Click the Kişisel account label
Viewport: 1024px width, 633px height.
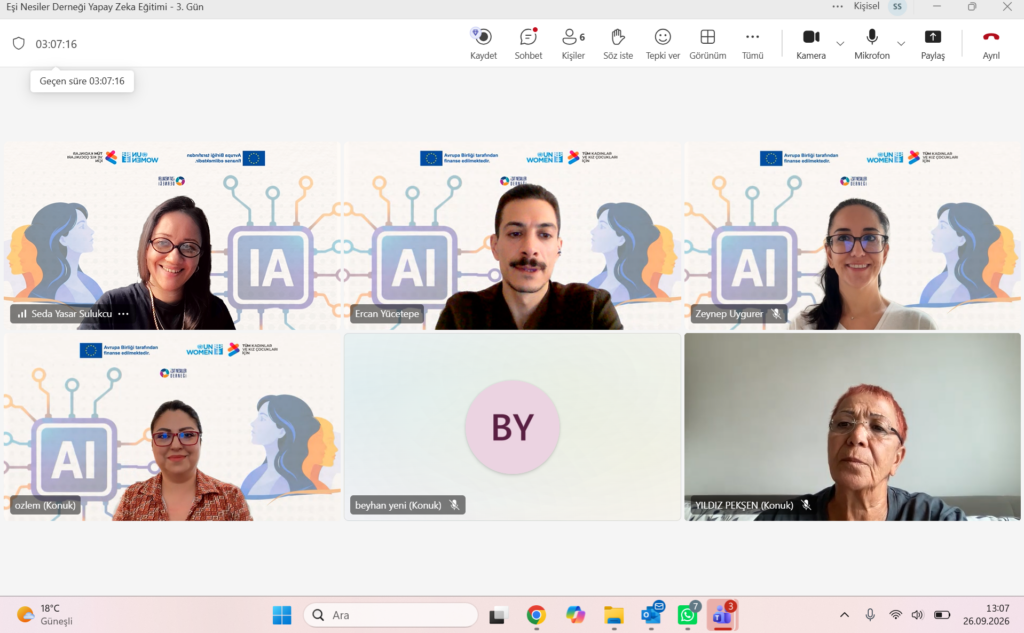tap(867, 7)
